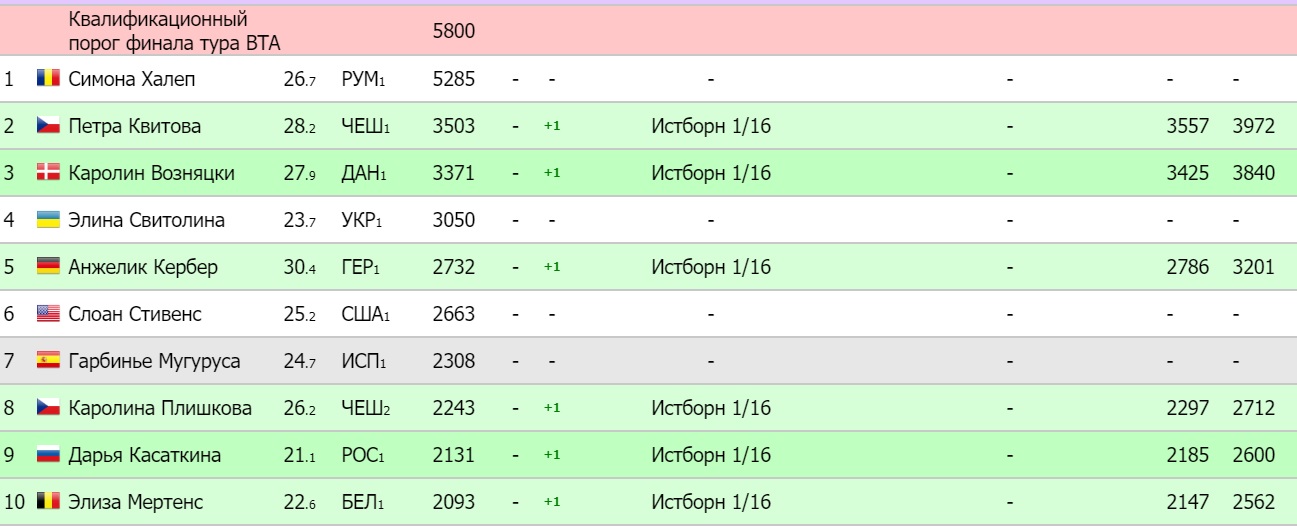
Task: Click Истборн 1/16 in Элиза Мертенс's row
Action: pos(711,502)
